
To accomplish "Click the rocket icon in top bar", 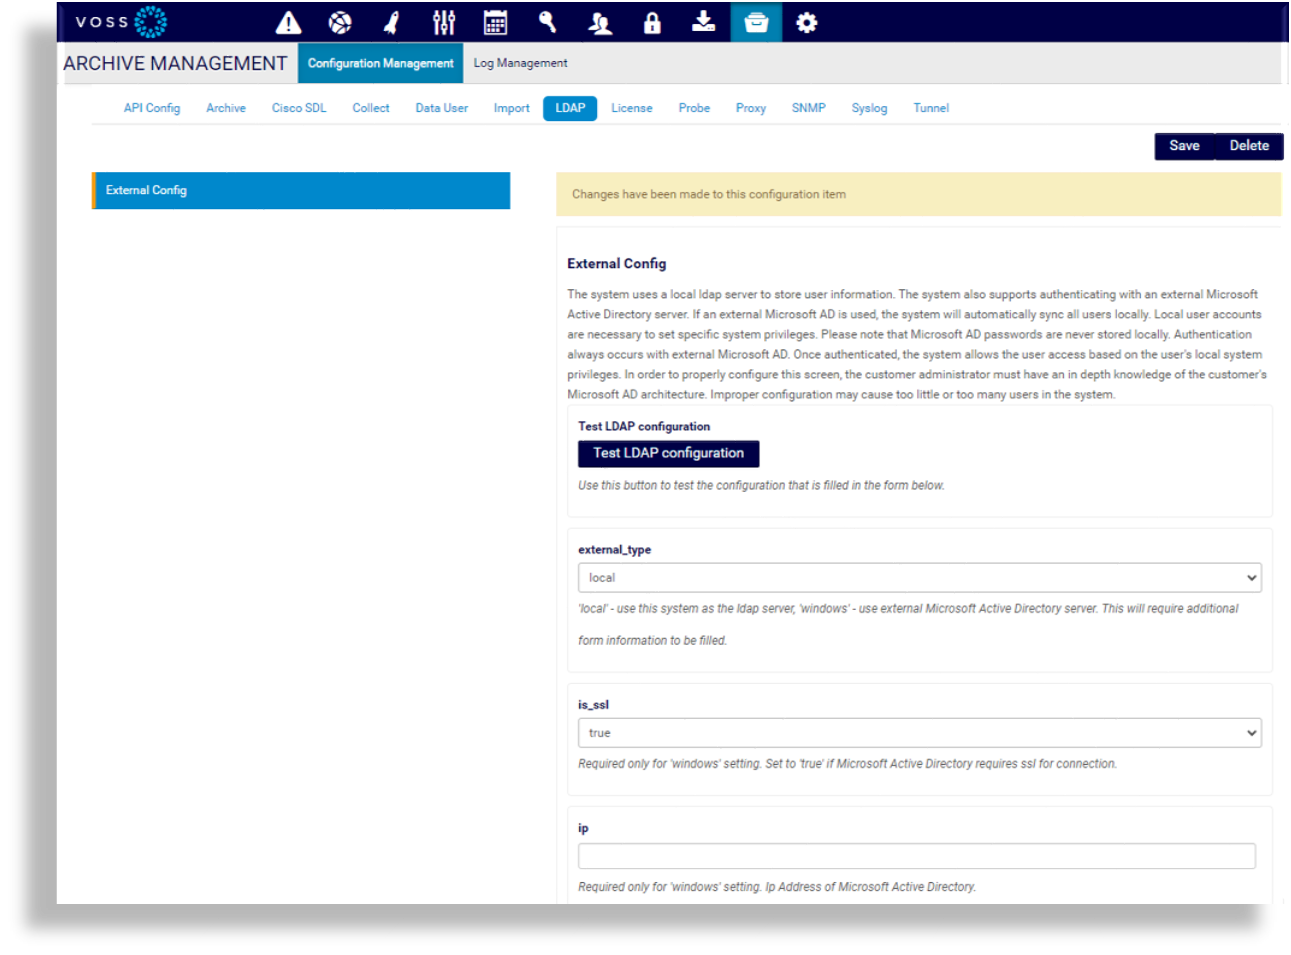I will pos(392,22).
